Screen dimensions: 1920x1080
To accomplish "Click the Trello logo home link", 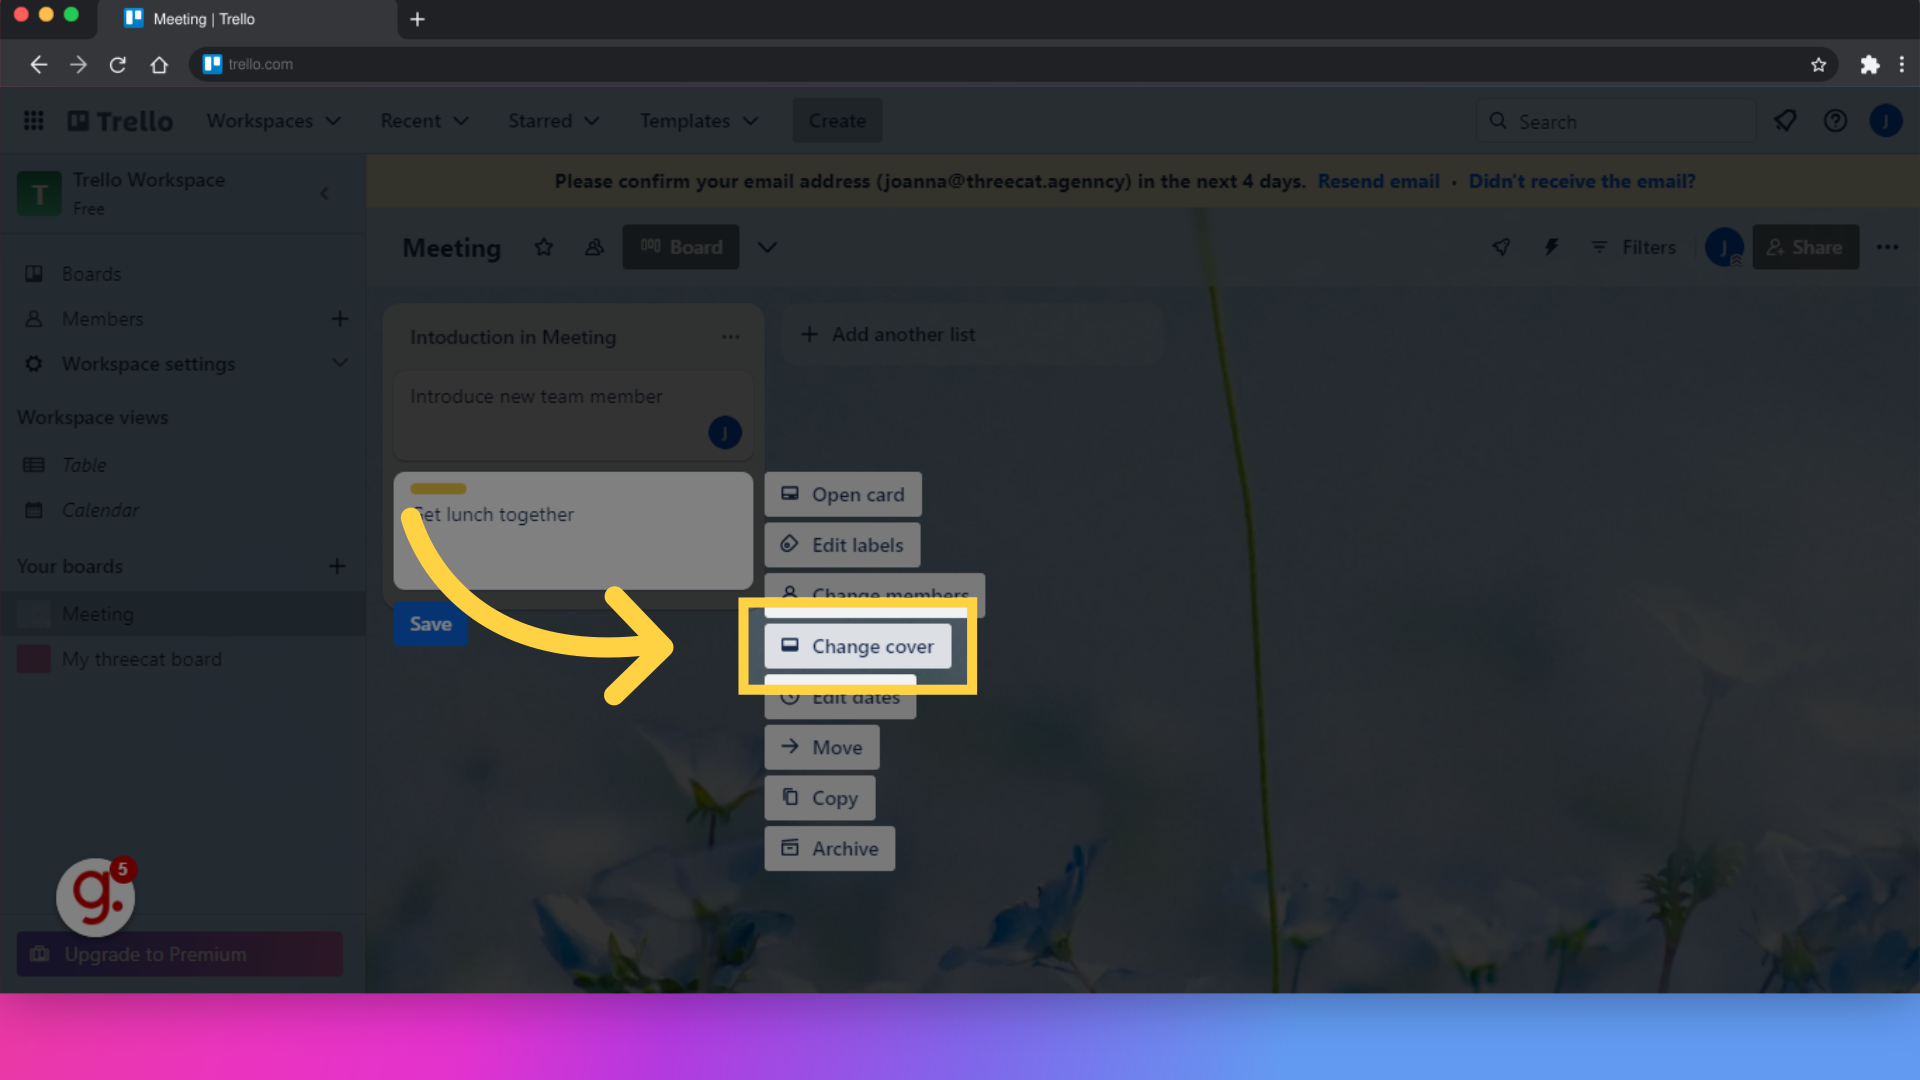I will pyautogui.click(x=120, y=121).
